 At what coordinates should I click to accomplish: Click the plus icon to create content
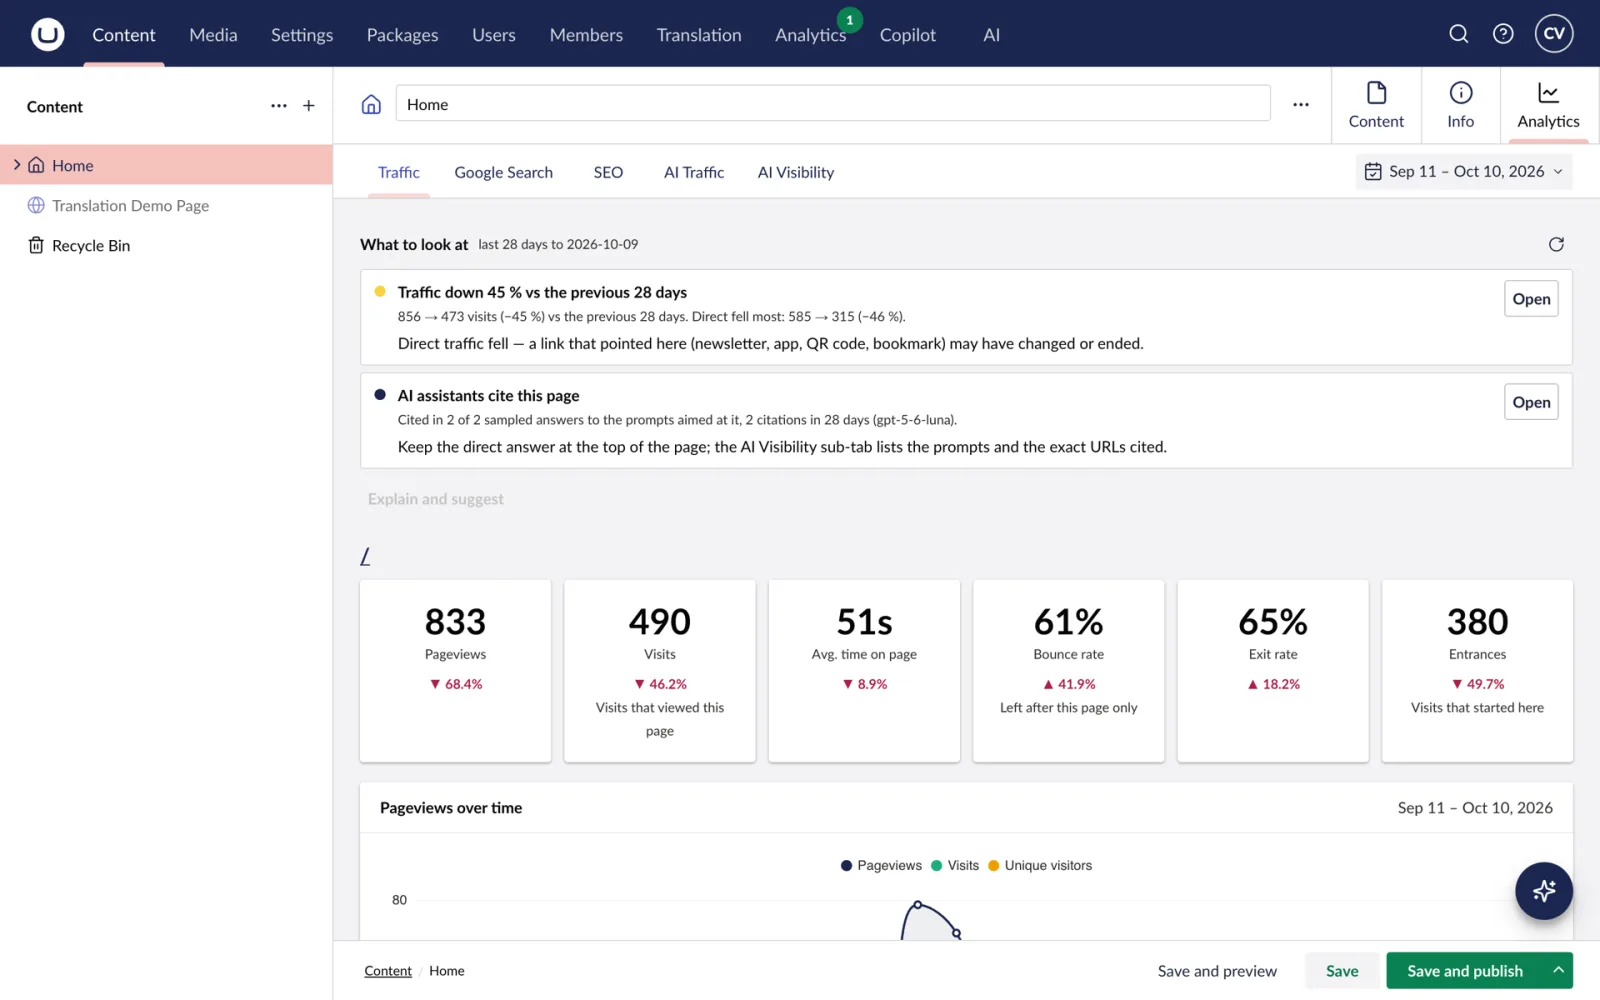(x=309, y=106)
